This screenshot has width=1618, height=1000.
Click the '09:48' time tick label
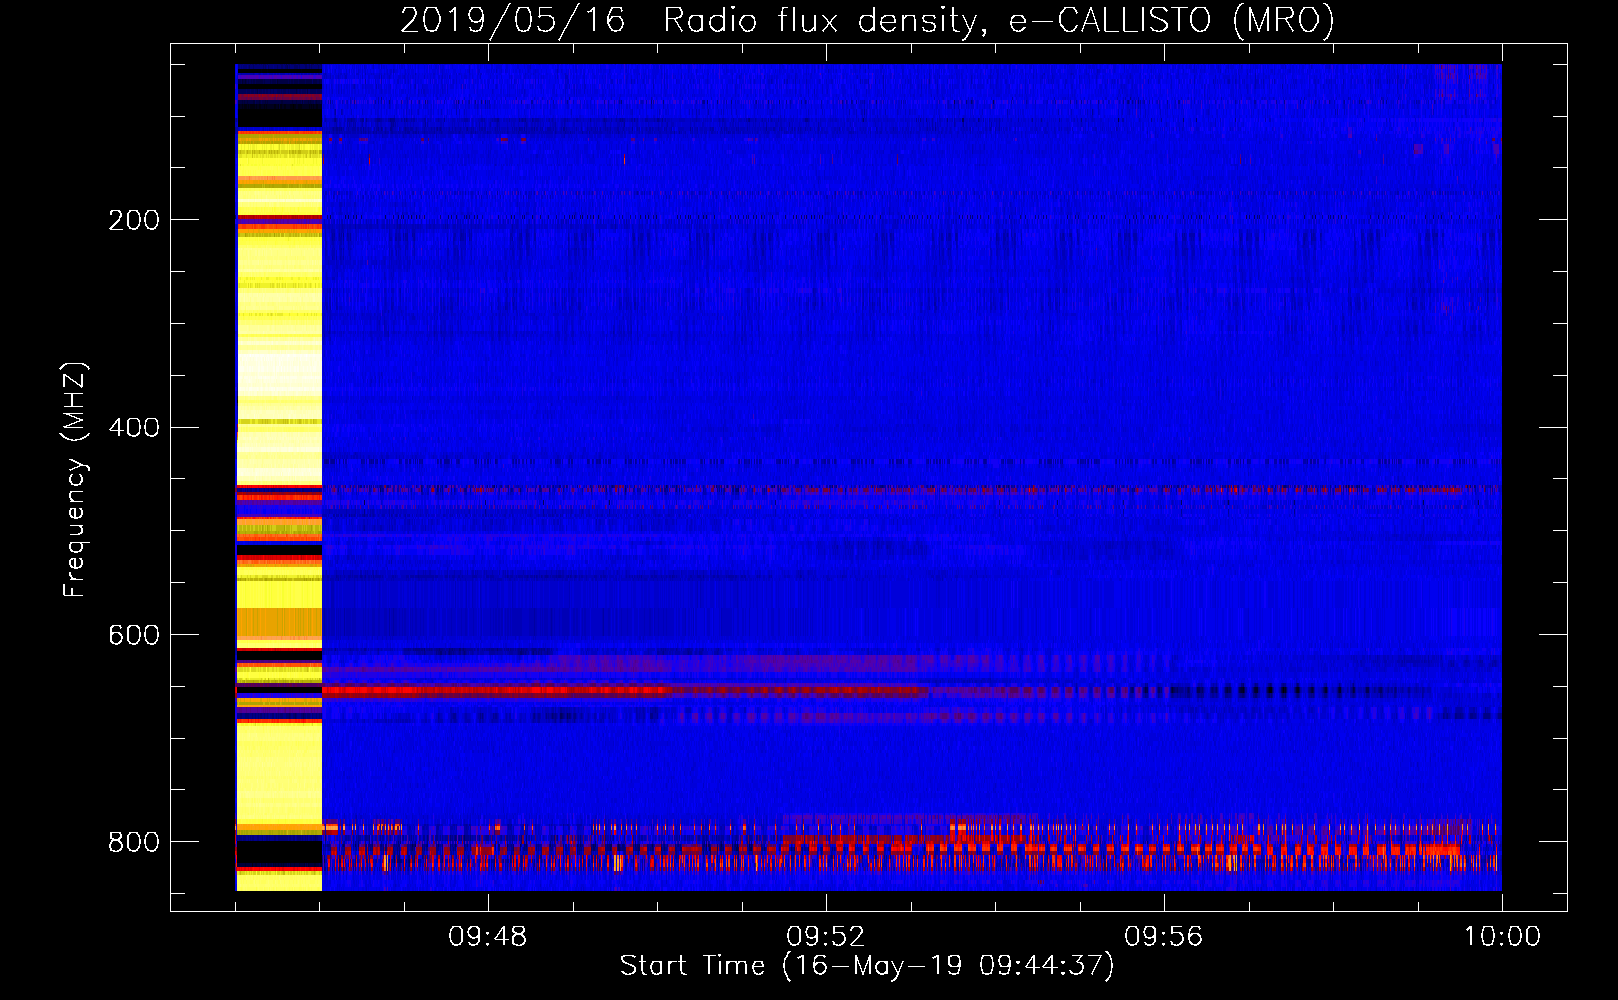click(488, 937)
